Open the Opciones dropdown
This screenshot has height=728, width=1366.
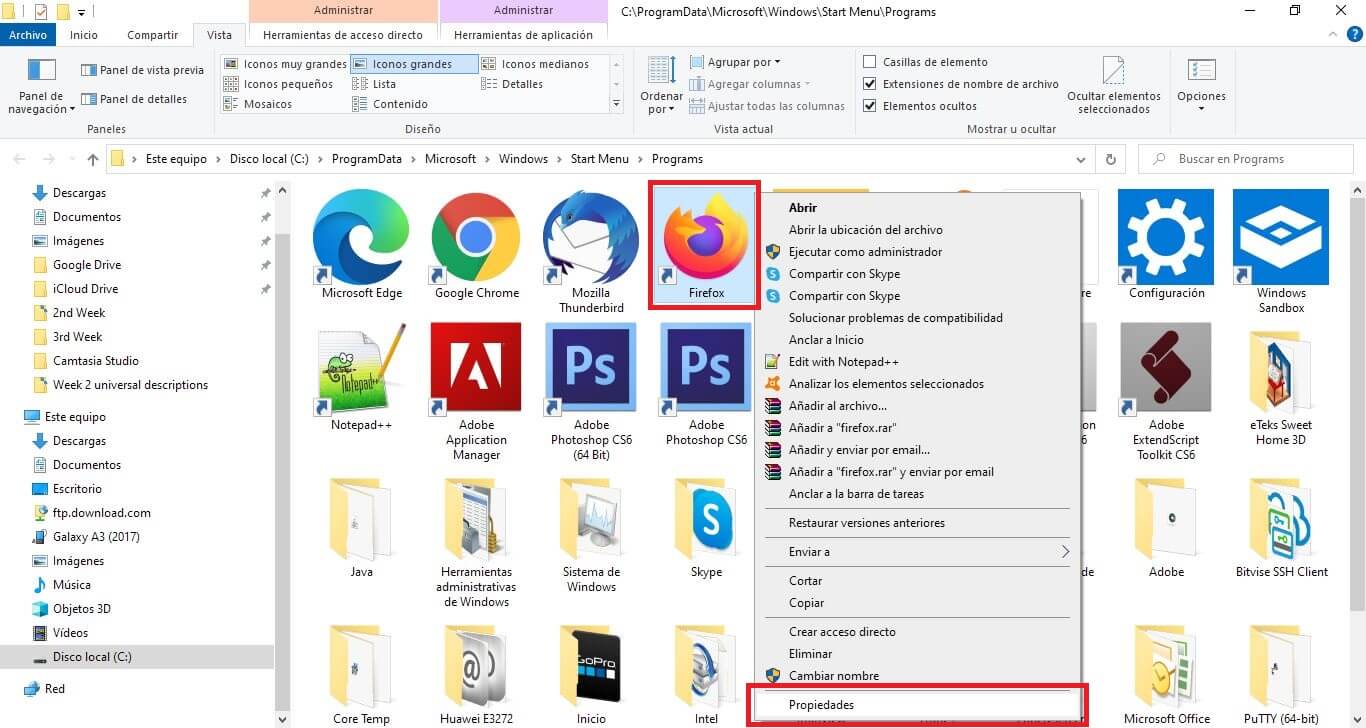point(1201,85)
